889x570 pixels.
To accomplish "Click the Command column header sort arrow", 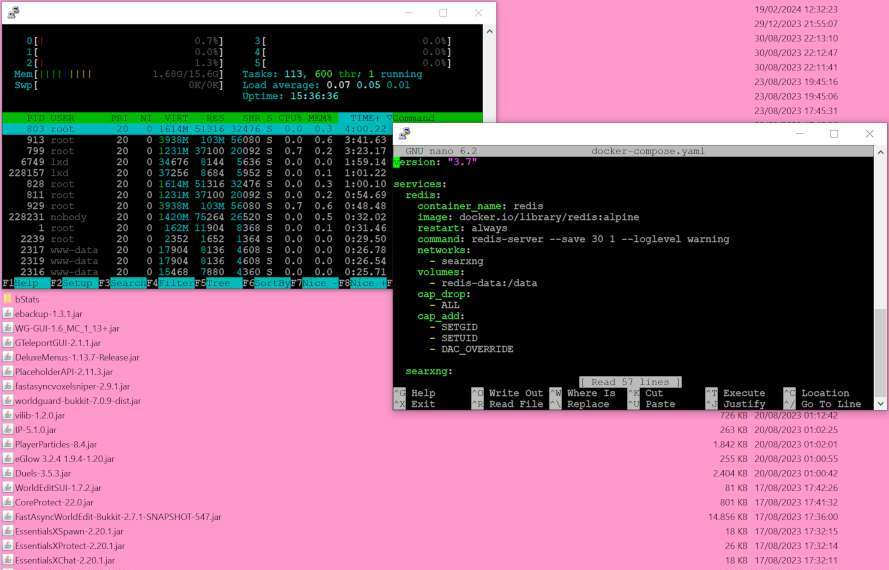I will pyautogui.click(x=389, y=118).
